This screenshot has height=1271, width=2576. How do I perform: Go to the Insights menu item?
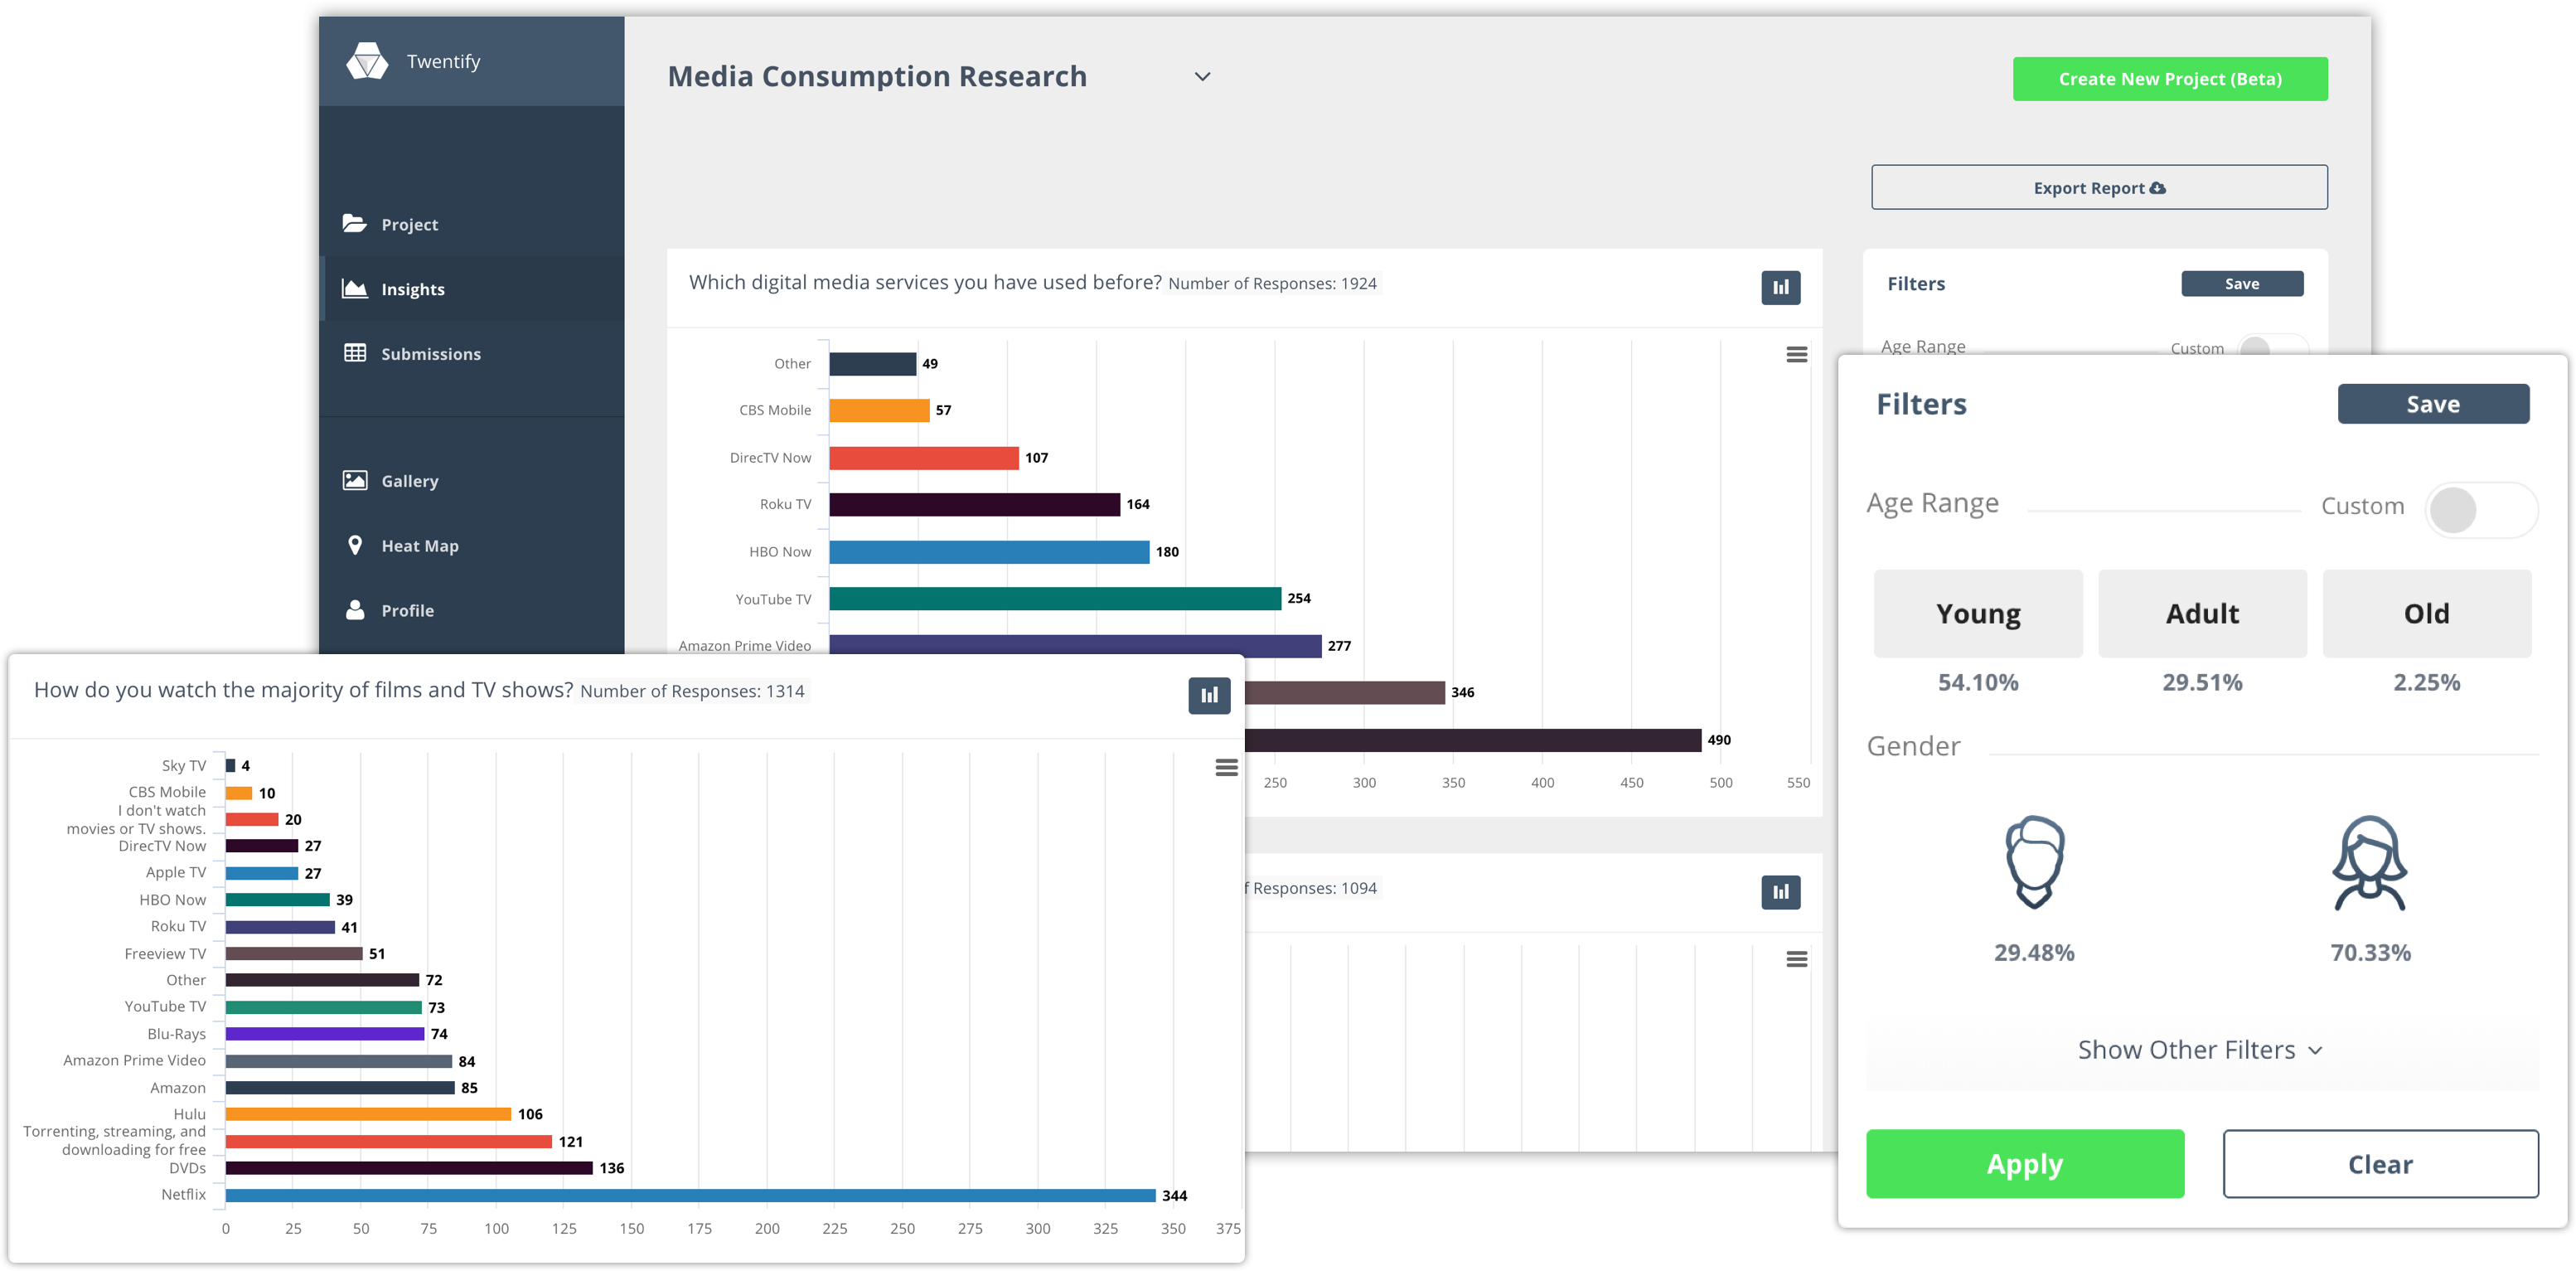tap(472, 289)
